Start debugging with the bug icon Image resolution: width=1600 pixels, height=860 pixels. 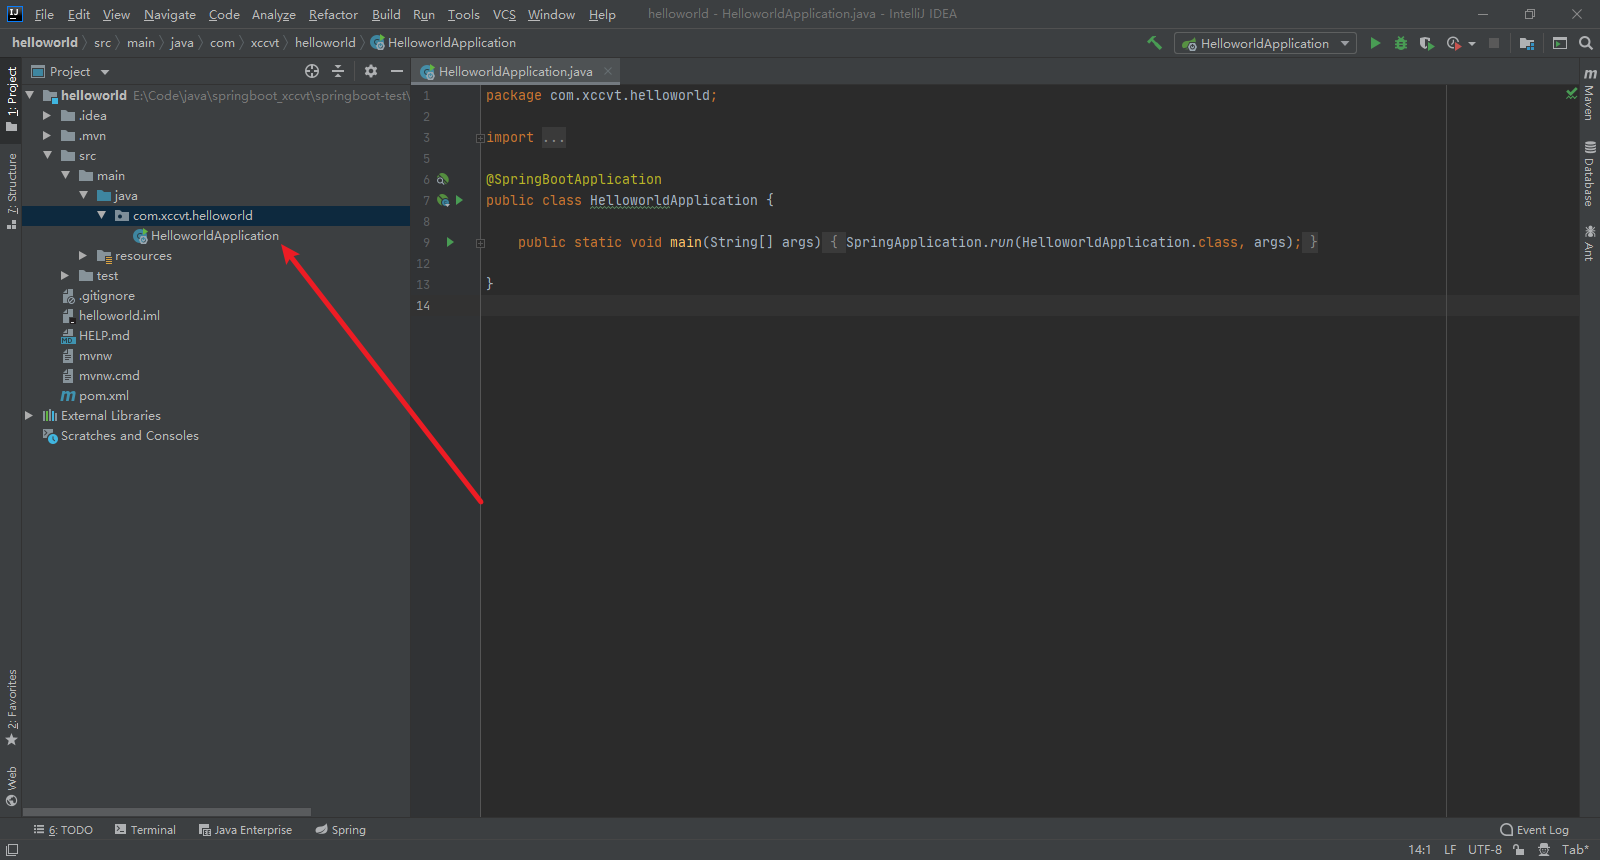pos(1401,43)
